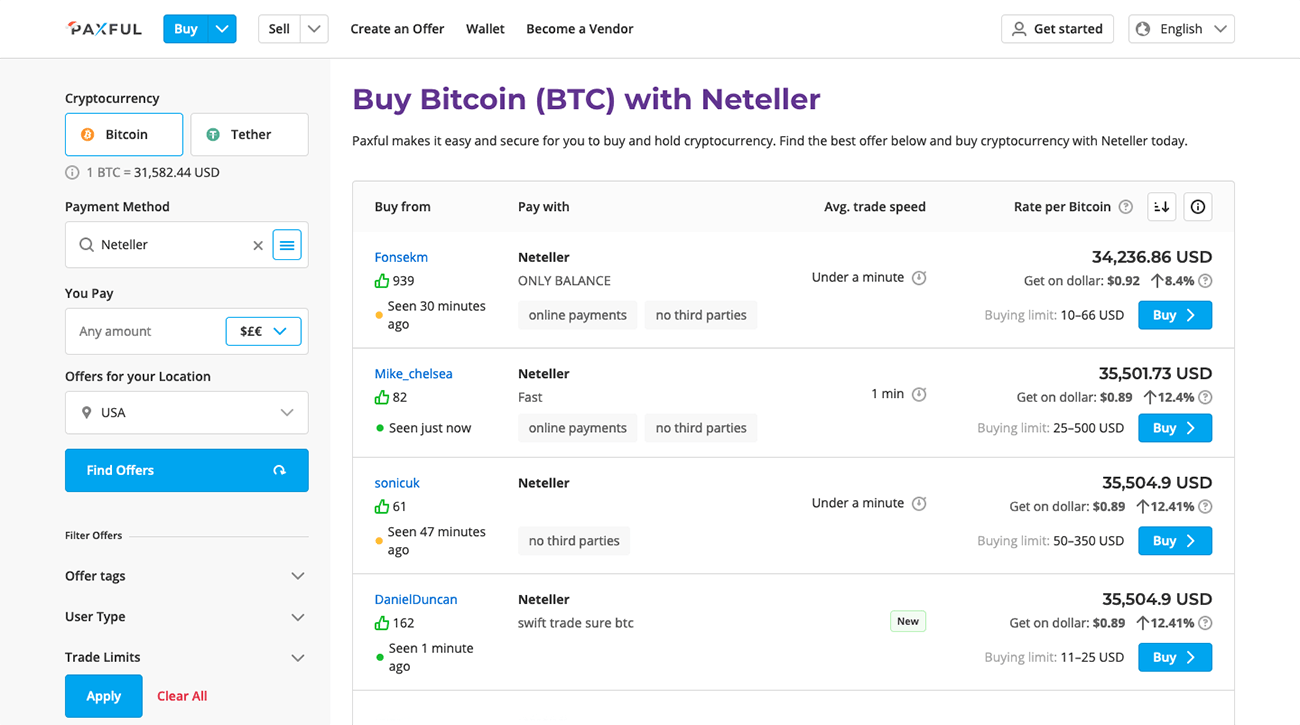Click the 35,501.73 USD rate

click(x=1155, y=373)
